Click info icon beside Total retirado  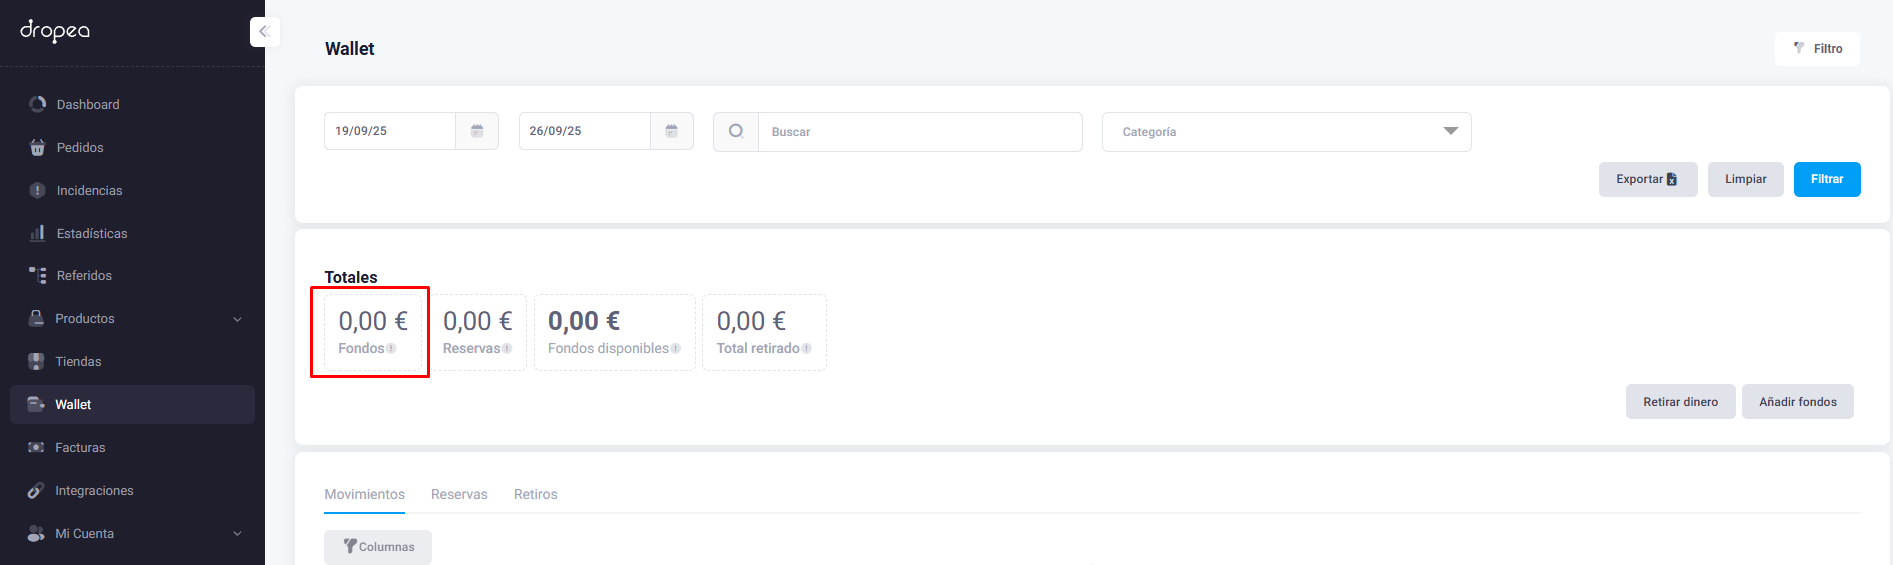[x=807, y=349]
